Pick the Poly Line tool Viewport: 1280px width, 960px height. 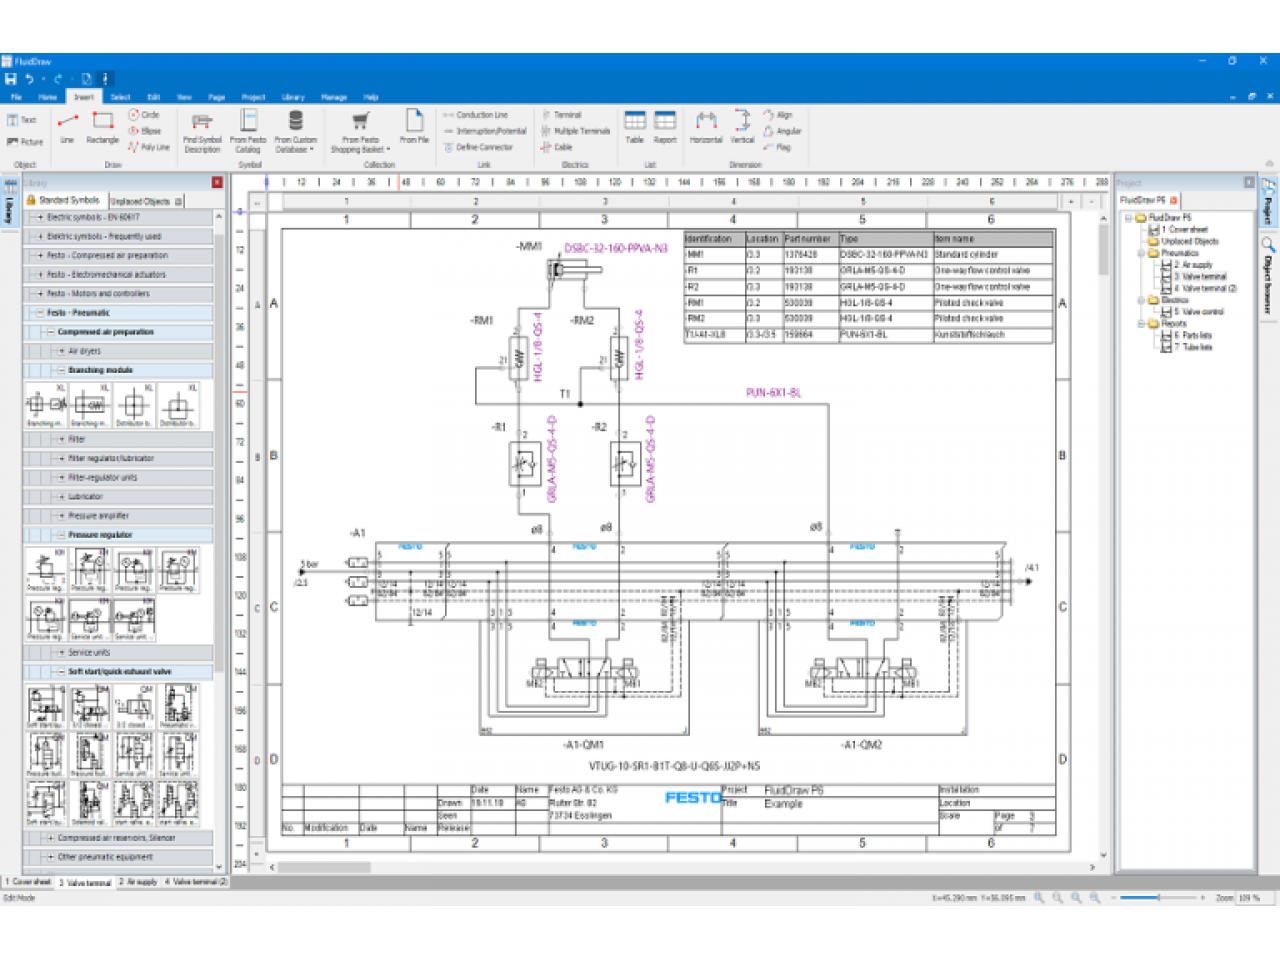[149, 147]
